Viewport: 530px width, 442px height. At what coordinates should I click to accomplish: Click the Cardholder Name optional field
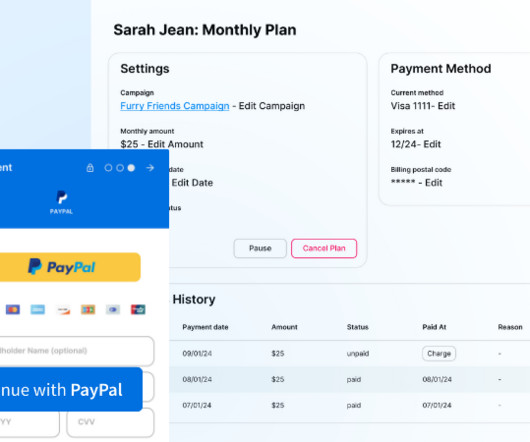click(x=77, y=351)
